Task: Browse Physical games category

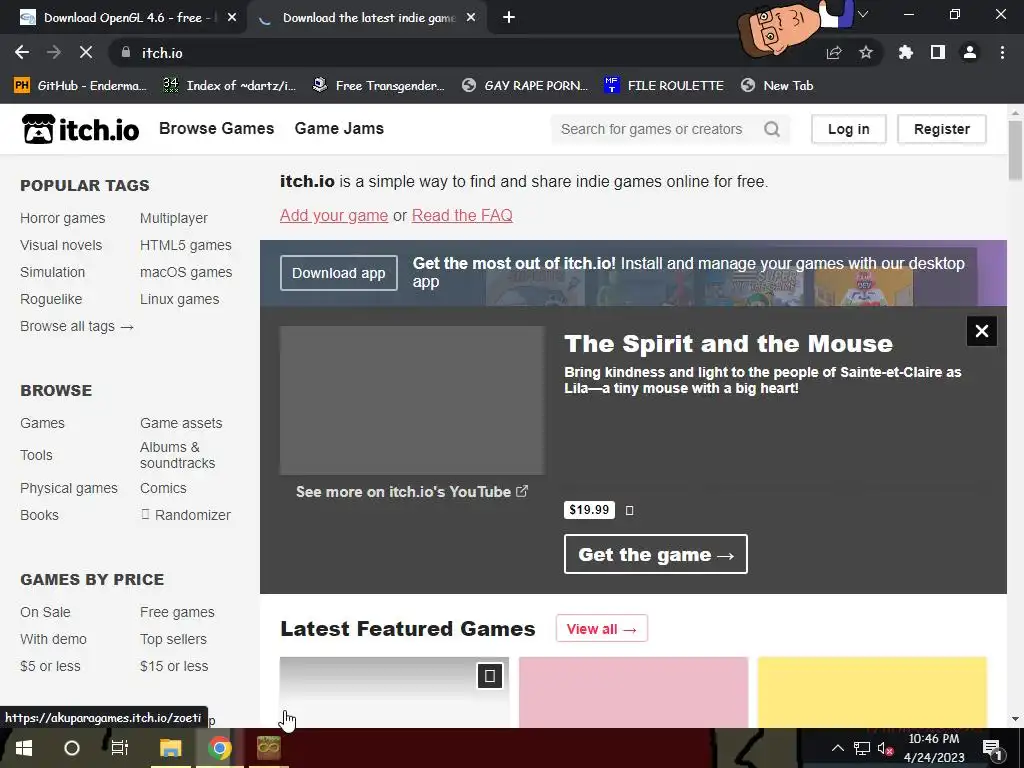Action: tap(69, 488)
